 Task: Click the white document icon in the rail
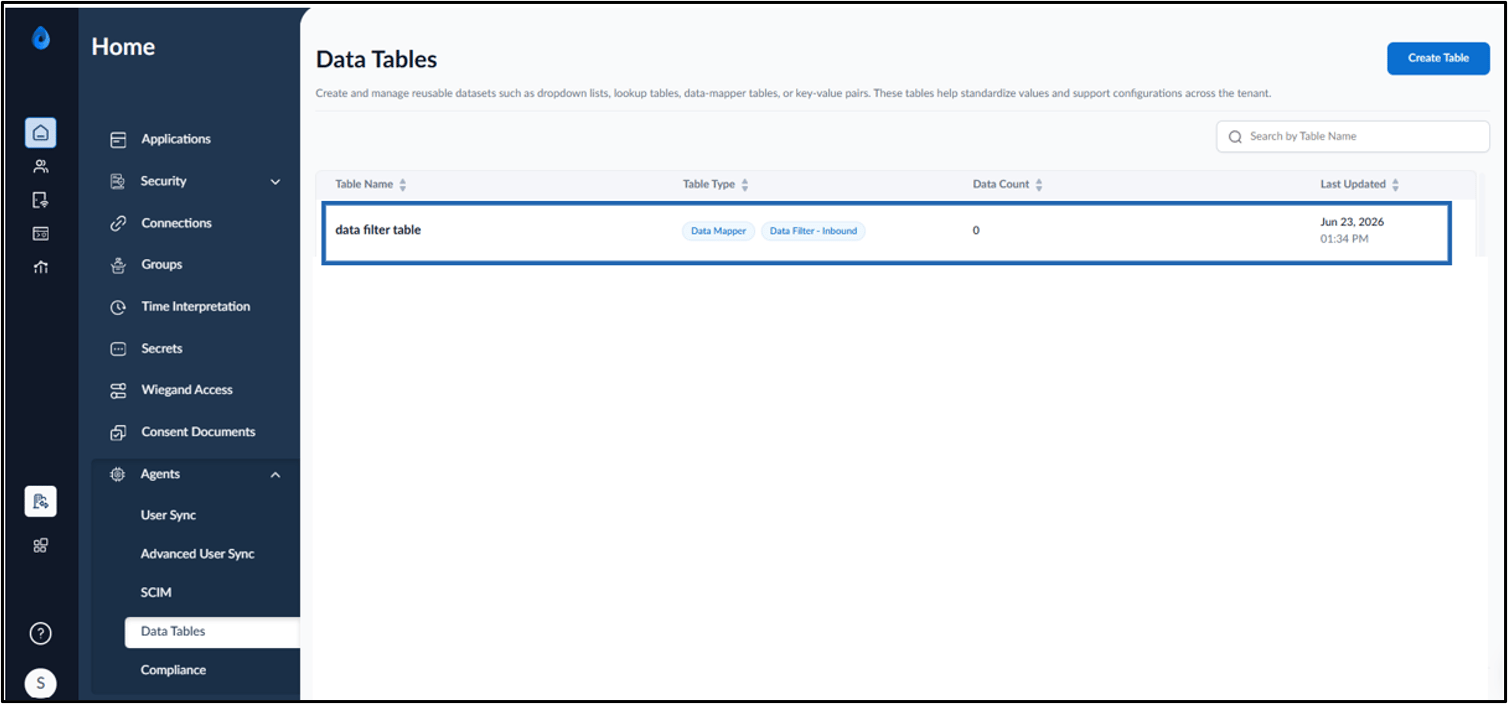(x=41, y=501)
